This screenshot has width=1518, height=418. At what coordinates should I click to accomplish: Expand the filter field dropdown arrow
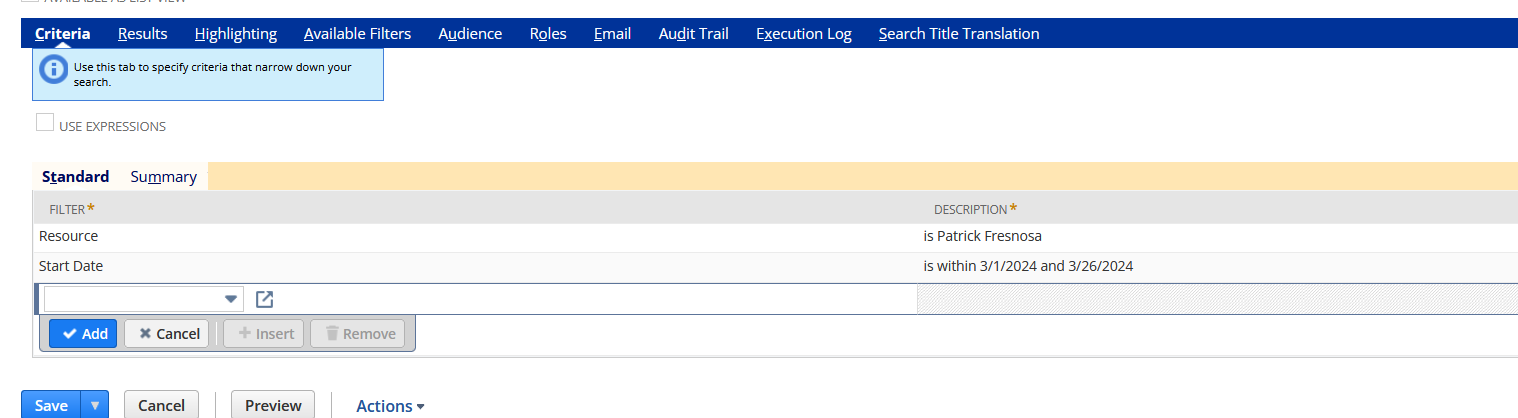click(232, 299)
